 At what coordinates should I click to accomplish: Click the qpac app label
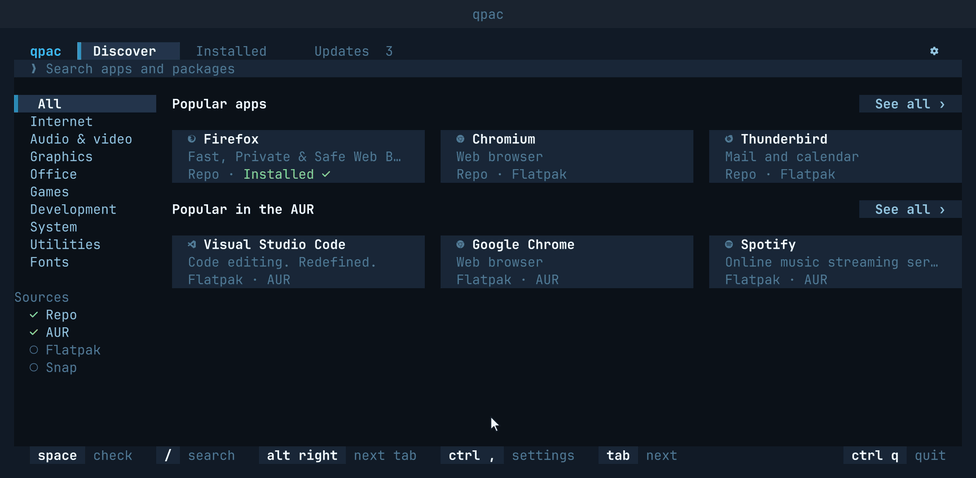click(45, 51)
